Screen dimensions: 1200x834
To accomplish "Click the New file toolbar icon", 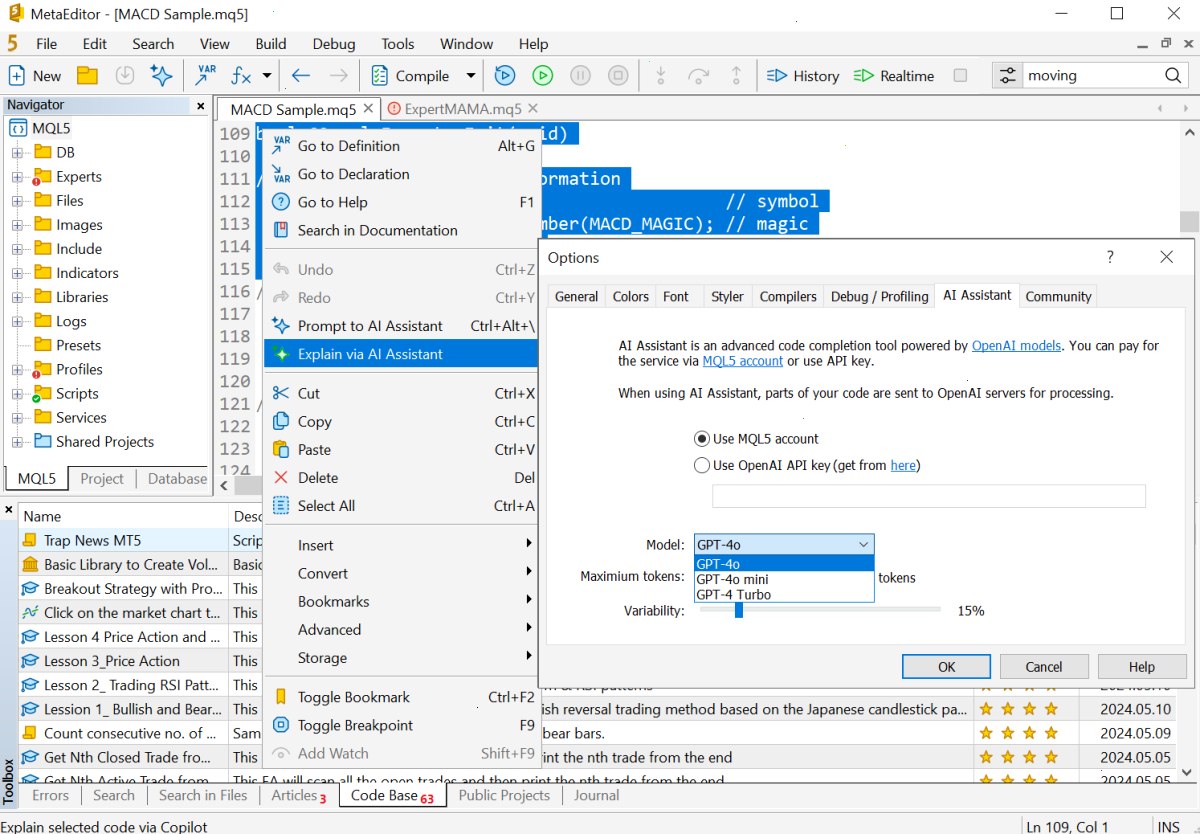I will [x=17, y=75].
